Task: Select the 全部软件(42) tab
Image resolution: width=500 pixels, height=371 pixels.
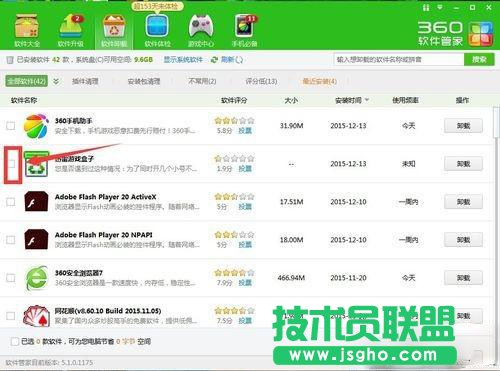Action: [x=26, y=81]
